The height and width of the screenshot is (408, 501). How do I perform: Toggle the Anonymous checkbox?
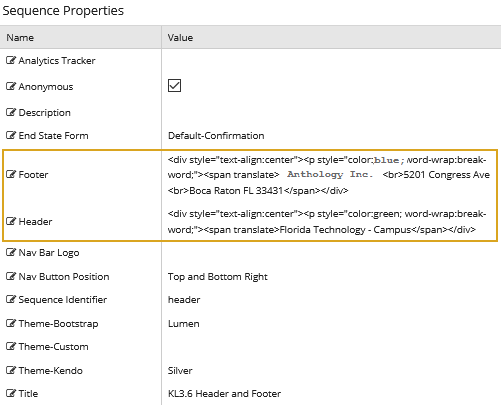(174, 86)
